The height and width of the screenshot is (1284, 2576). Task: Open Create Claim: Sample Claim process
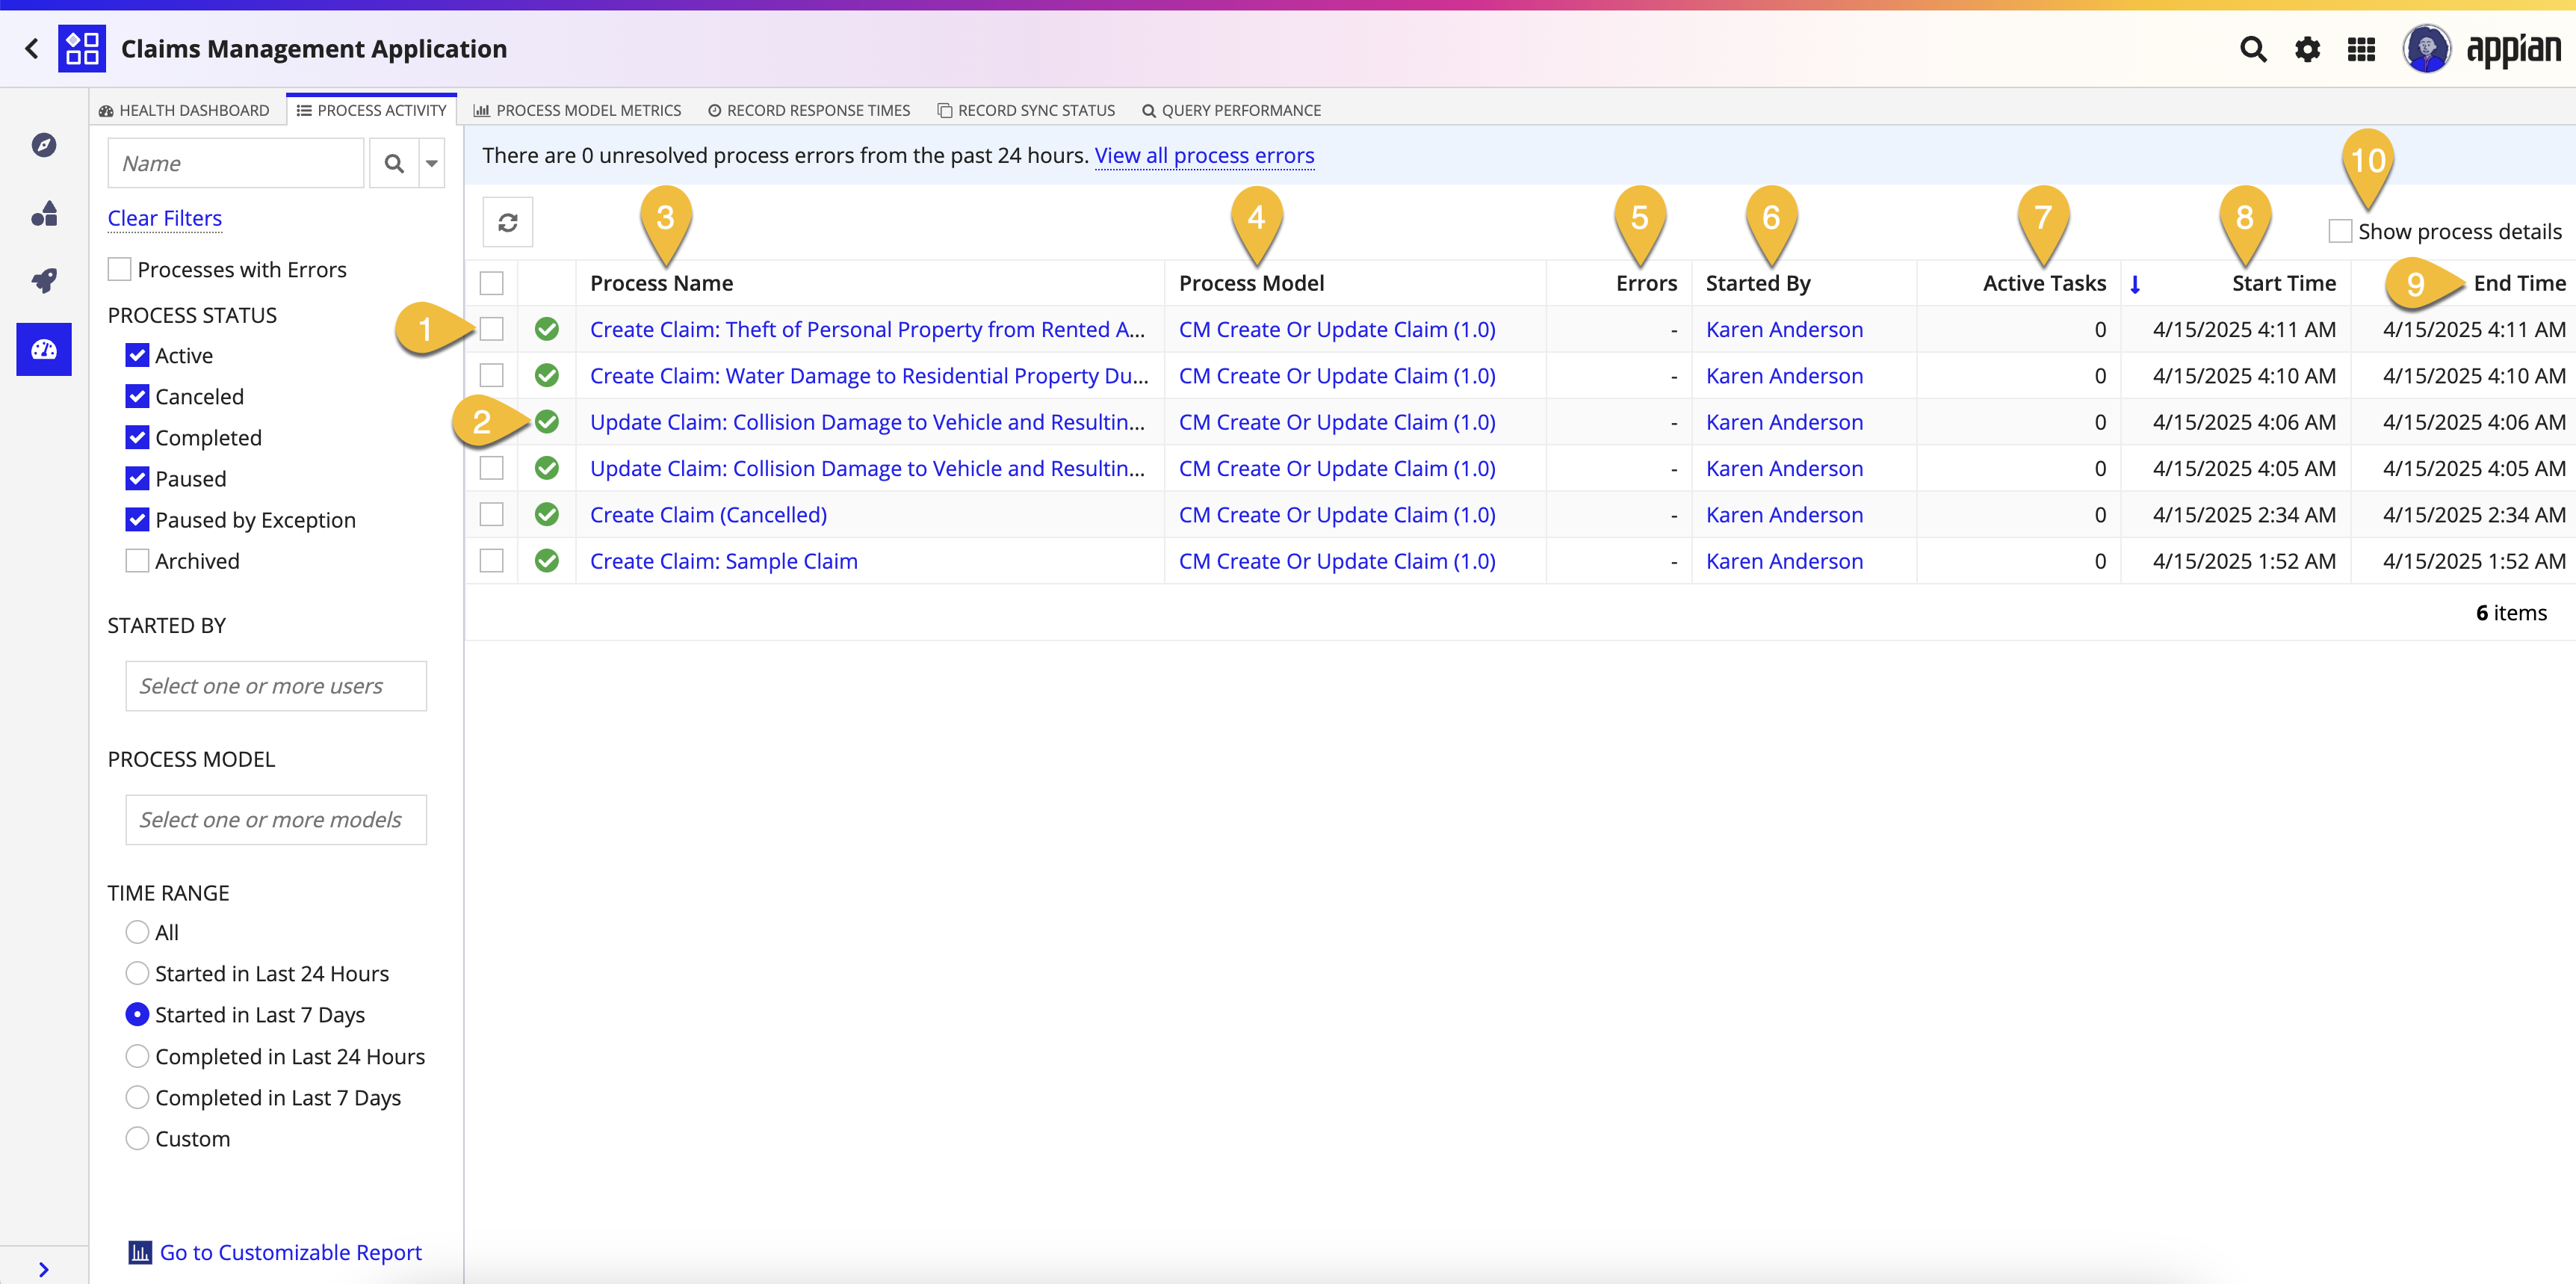pos(724,561)
